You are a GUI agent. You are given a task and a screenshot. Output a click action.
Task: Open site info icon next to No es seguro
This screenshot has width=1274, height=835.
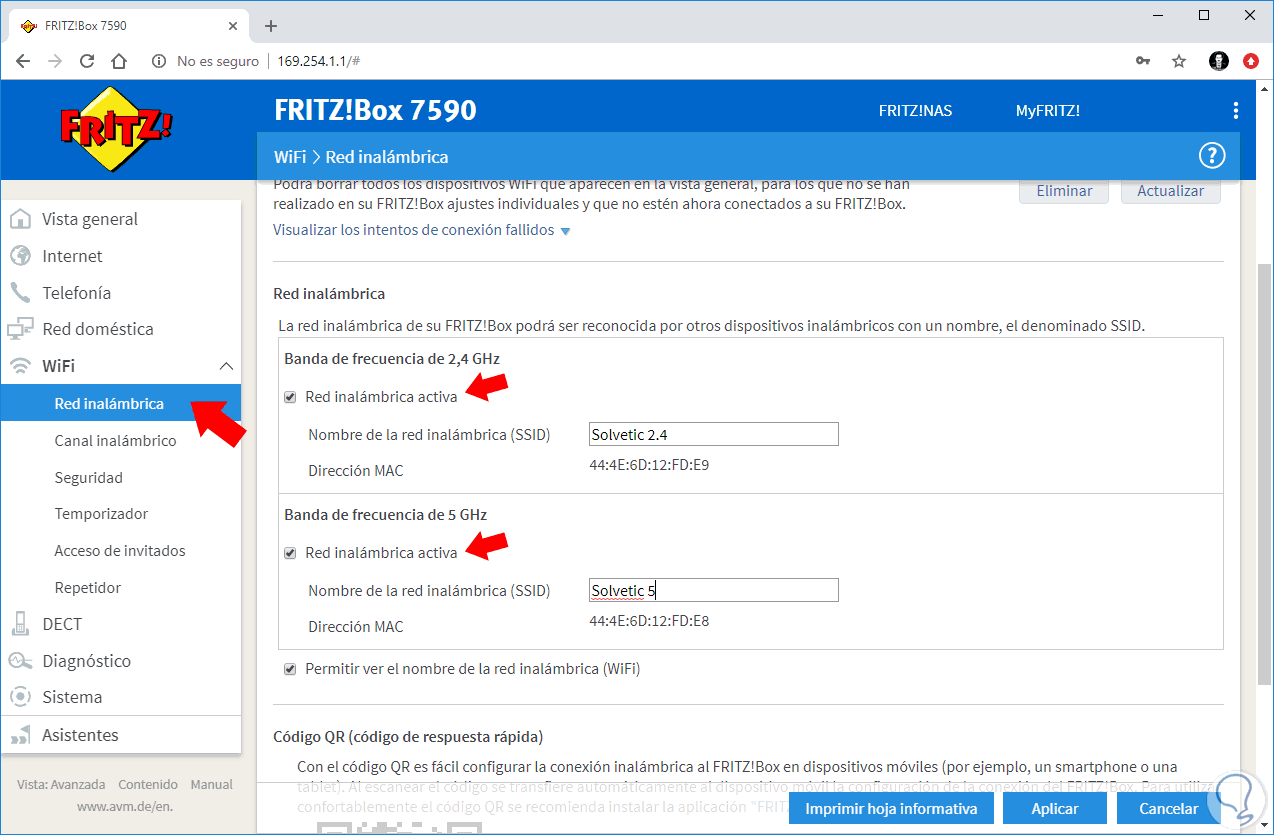tap(158, 61)
